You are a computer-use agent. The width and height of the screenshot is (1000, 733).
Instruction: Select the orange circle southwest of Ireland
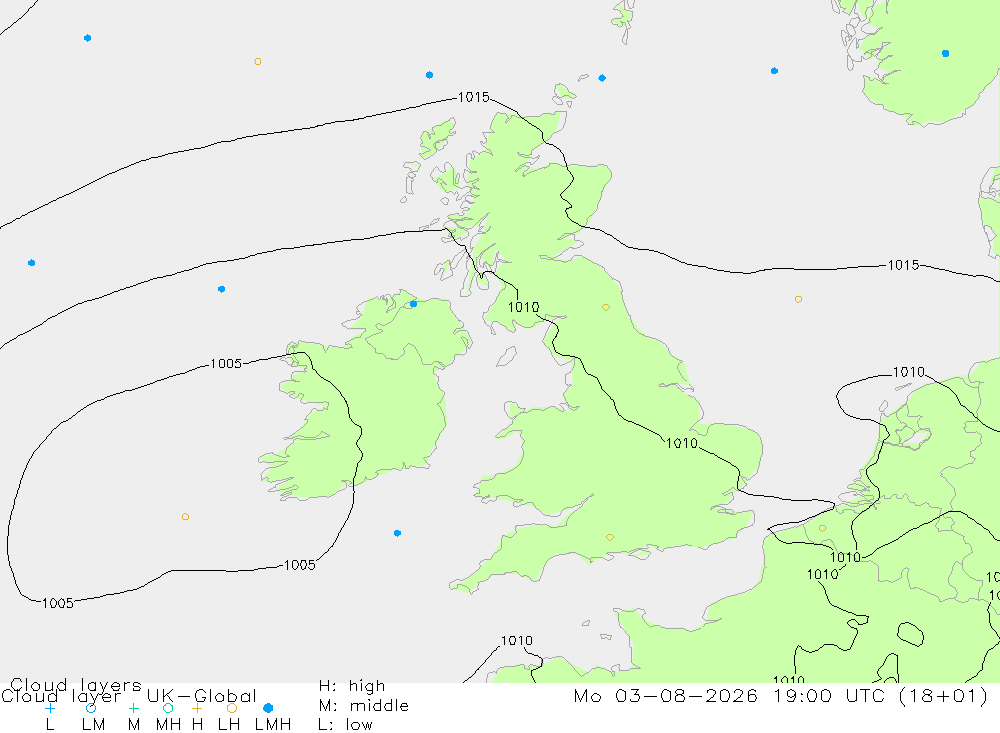pos(186,517)
